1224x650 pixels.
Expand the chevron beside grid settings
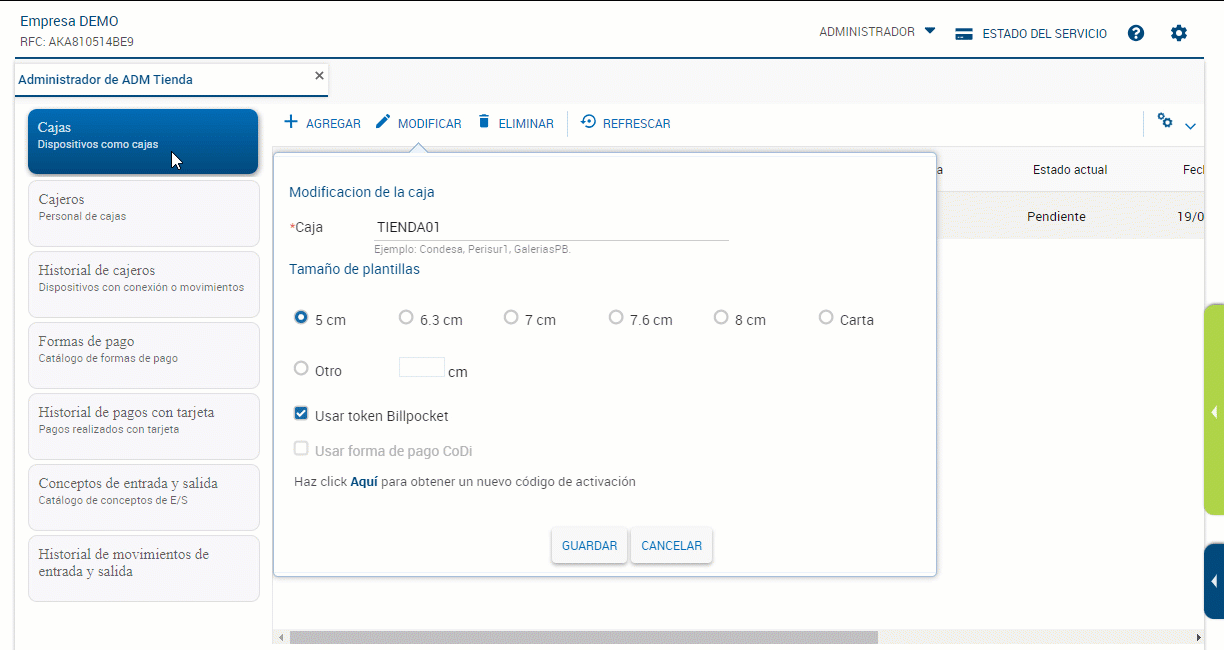pos(1190,126)
